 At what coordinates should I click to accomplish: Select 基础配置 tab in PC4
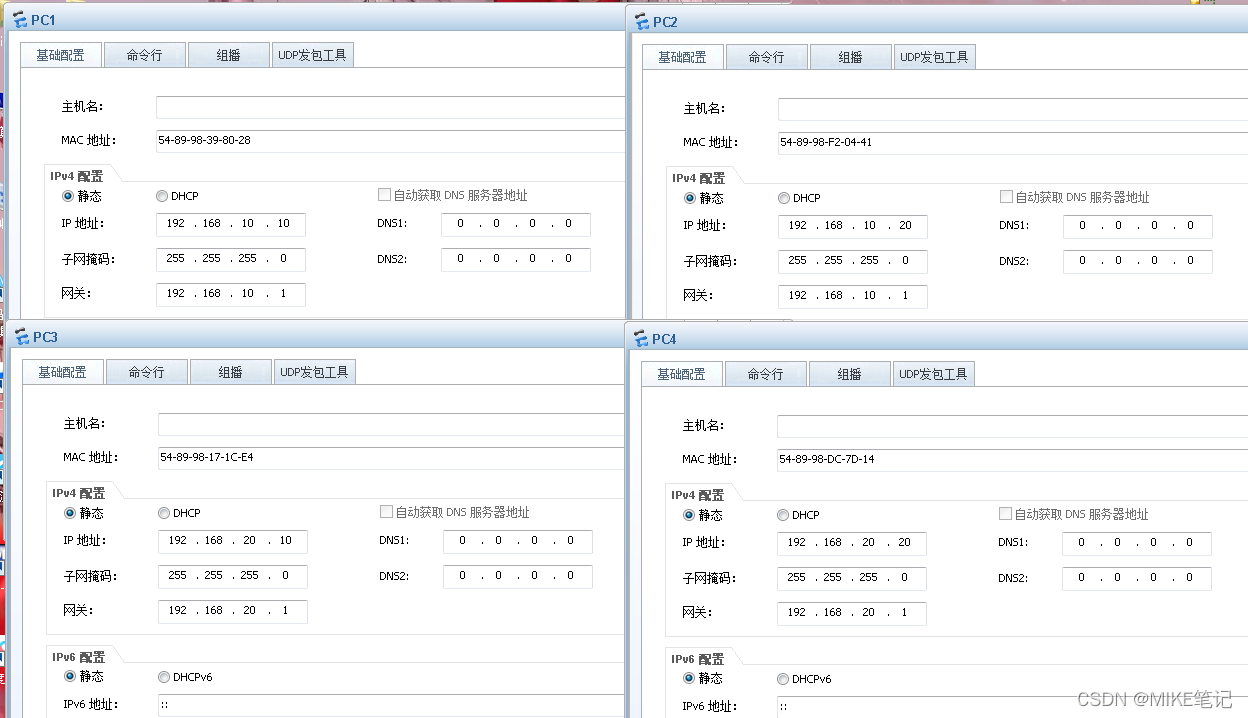(x=681, y=374)
